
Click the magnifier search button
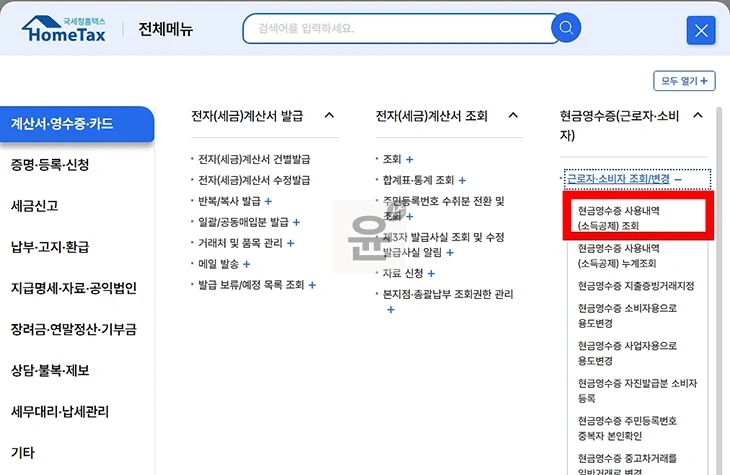[566, 28]
